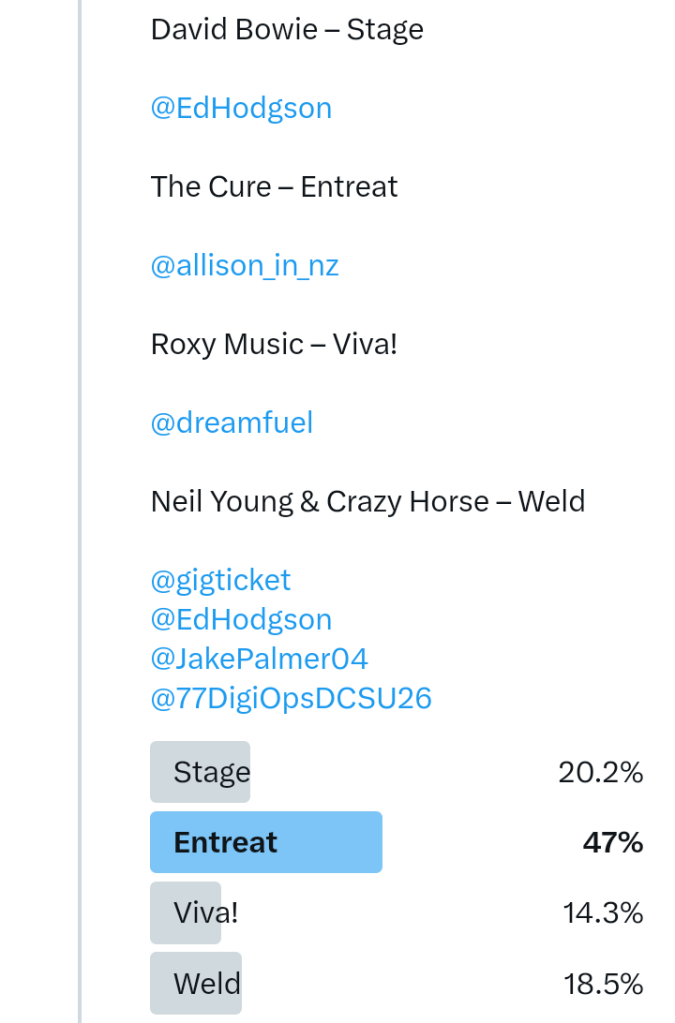
Task: Click the 20.2% poll percentage
Action: [600, 772]
